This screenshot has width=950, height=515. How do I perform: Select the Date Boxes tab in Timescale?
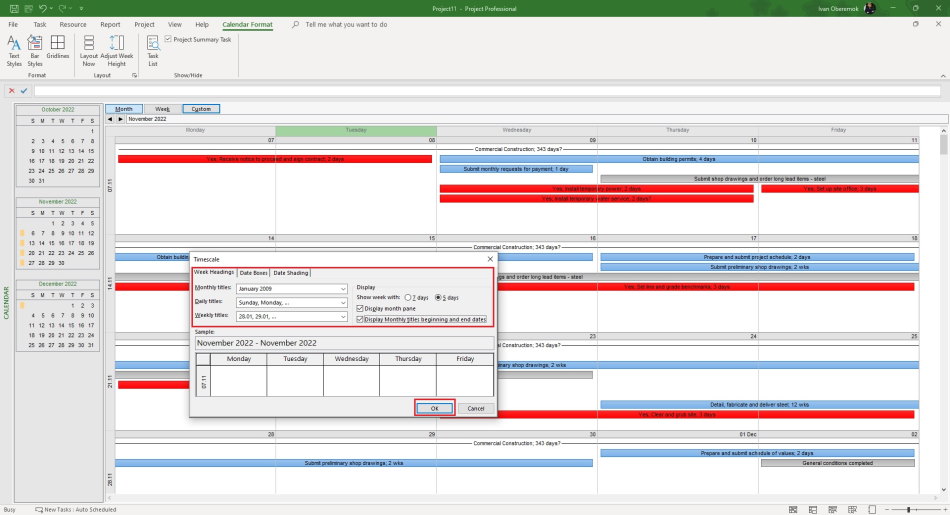pos(253,273)
